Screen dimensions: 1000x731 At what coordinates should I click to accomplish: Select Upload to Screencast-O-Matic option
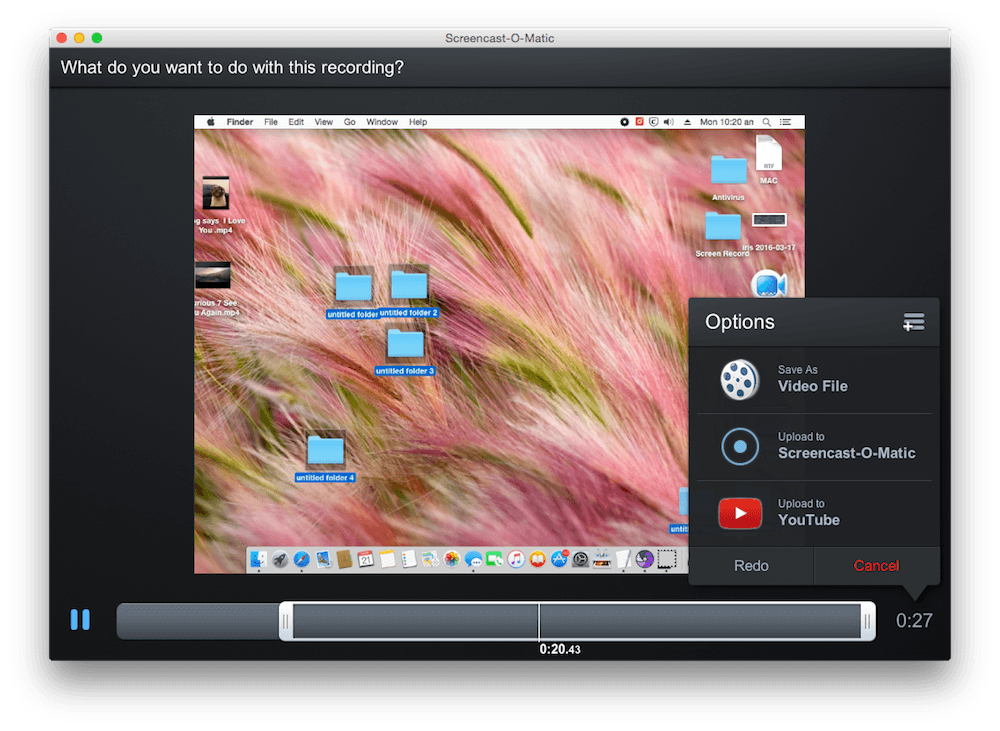pos(814,447)
